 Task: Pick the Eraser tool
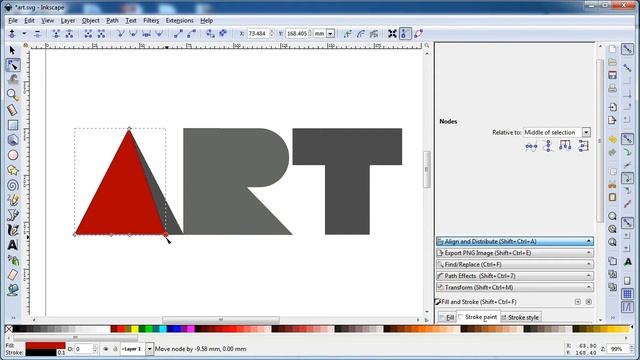[x=13, y=275]
